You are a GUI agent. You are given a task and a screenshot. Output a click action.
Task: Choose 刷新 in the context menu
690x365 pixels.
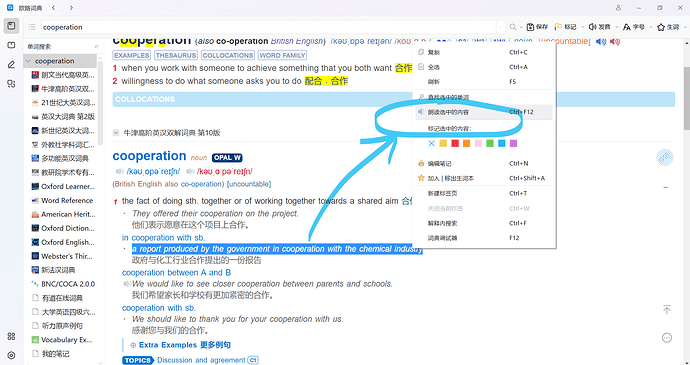point(484,81)
